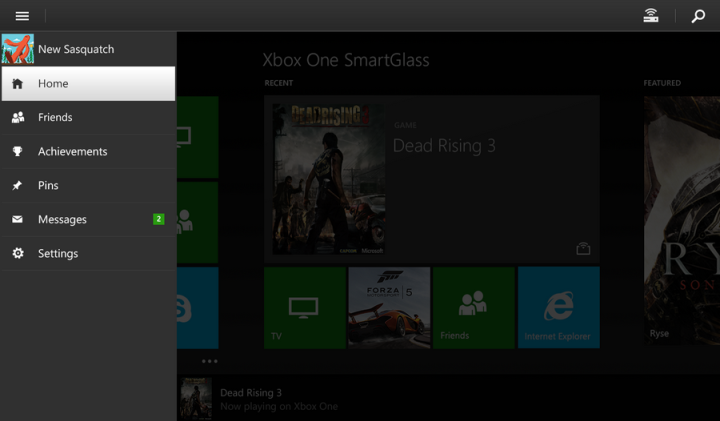This screenshot has height=421, width=720.
Task: Open the Dead Rising 3 cover art
Action: pos(329,179)
